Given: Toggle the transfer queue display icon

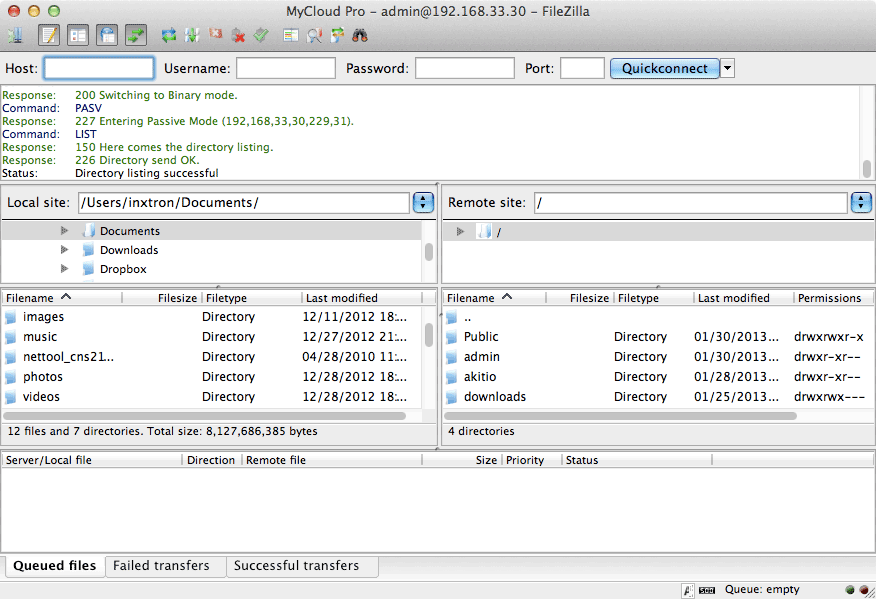Looking at the screenshot, I should (x=135, y=36).
